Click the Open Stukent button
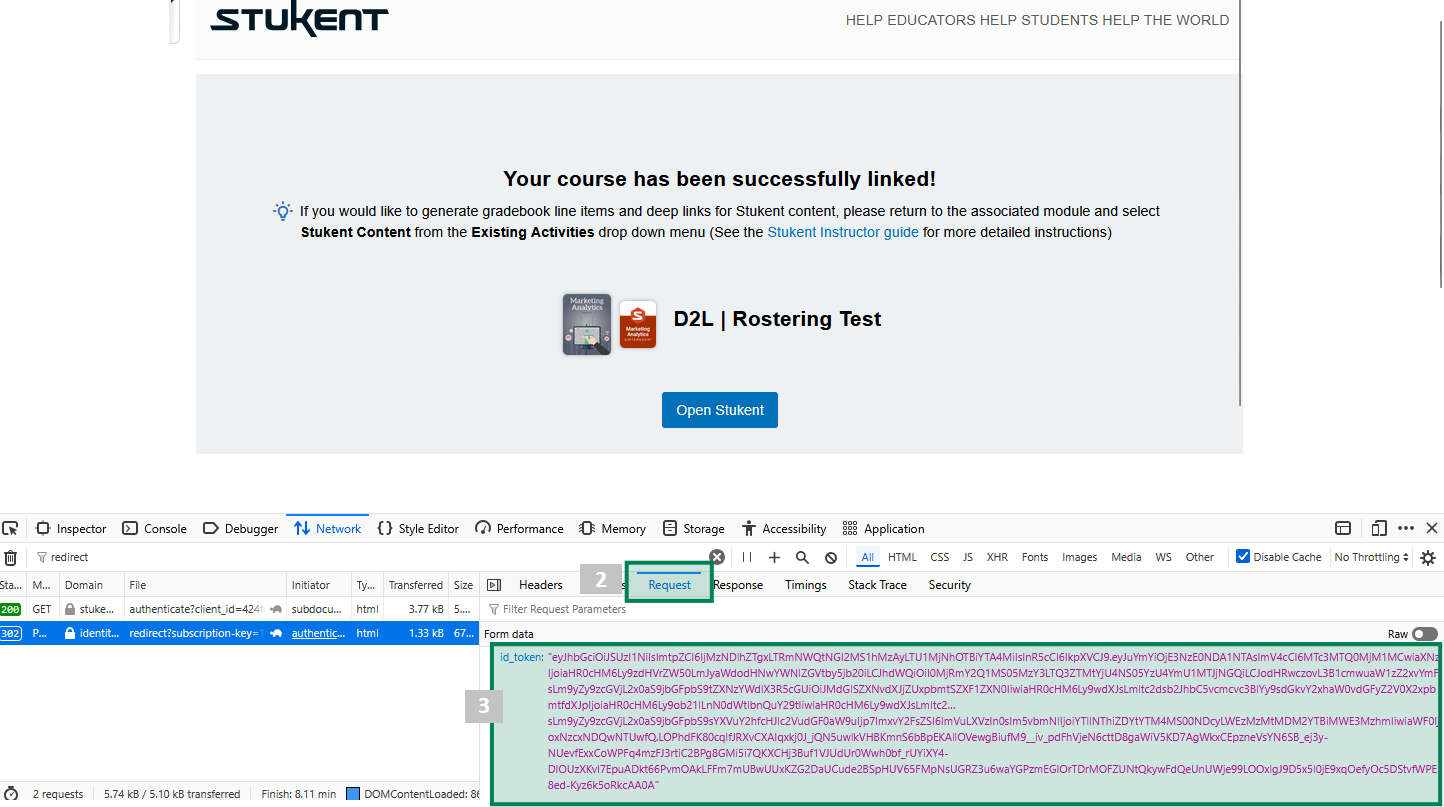The height and width of the screenshot is (807, 1444). (720, 410)
